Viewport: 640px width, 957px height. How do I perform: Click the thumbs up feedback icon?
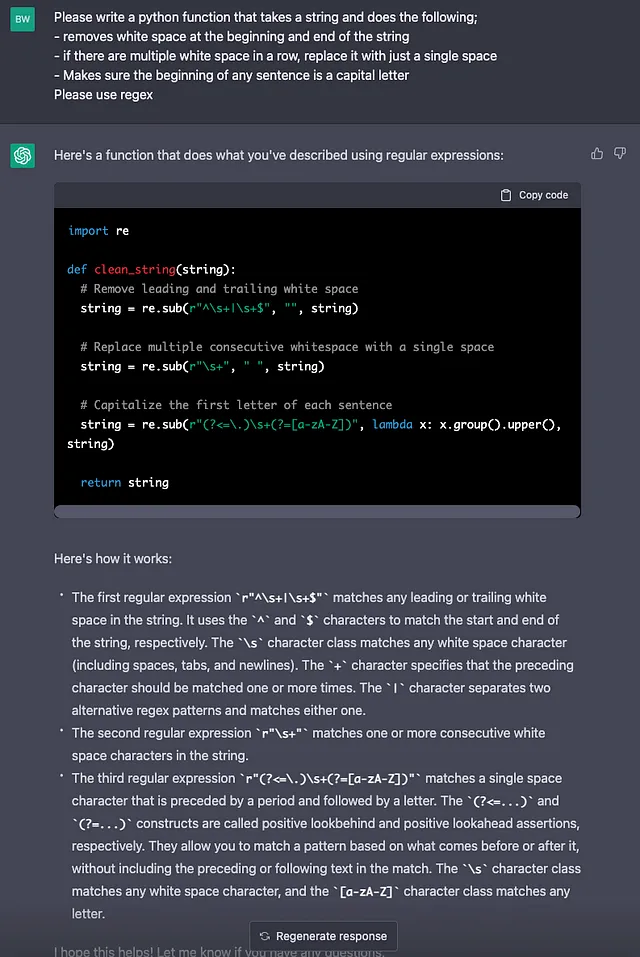pyautogui.click(x=597, y=153)
